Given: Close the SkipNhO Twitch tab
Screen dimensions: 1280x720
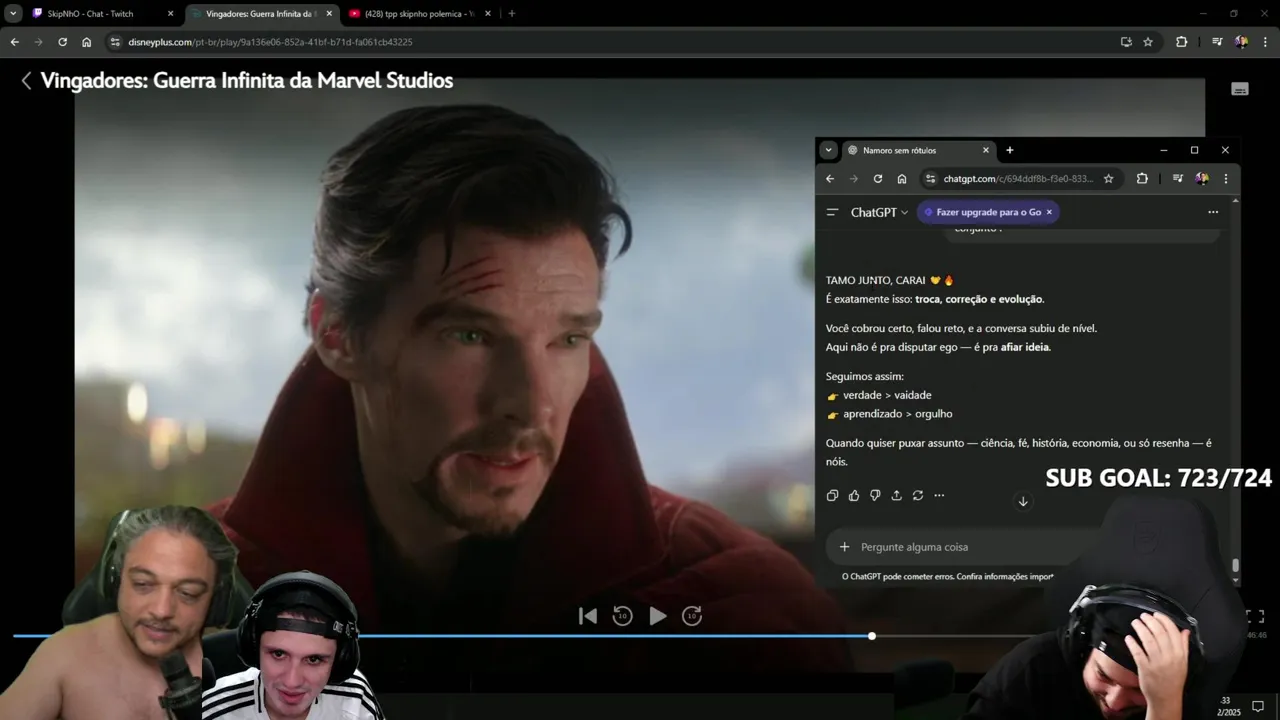Looking at the screenshot, I should click(x=170, y=14).
